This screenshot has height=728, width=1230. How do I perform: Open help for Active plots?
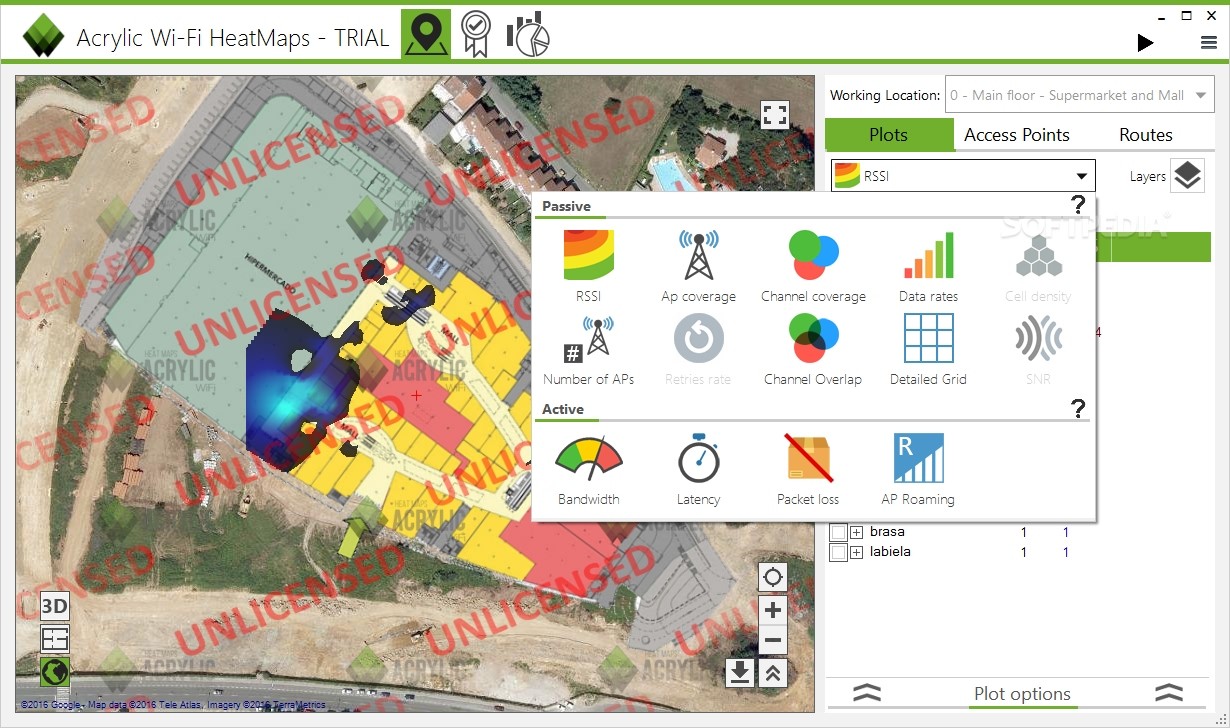(x=1077, y=409)
